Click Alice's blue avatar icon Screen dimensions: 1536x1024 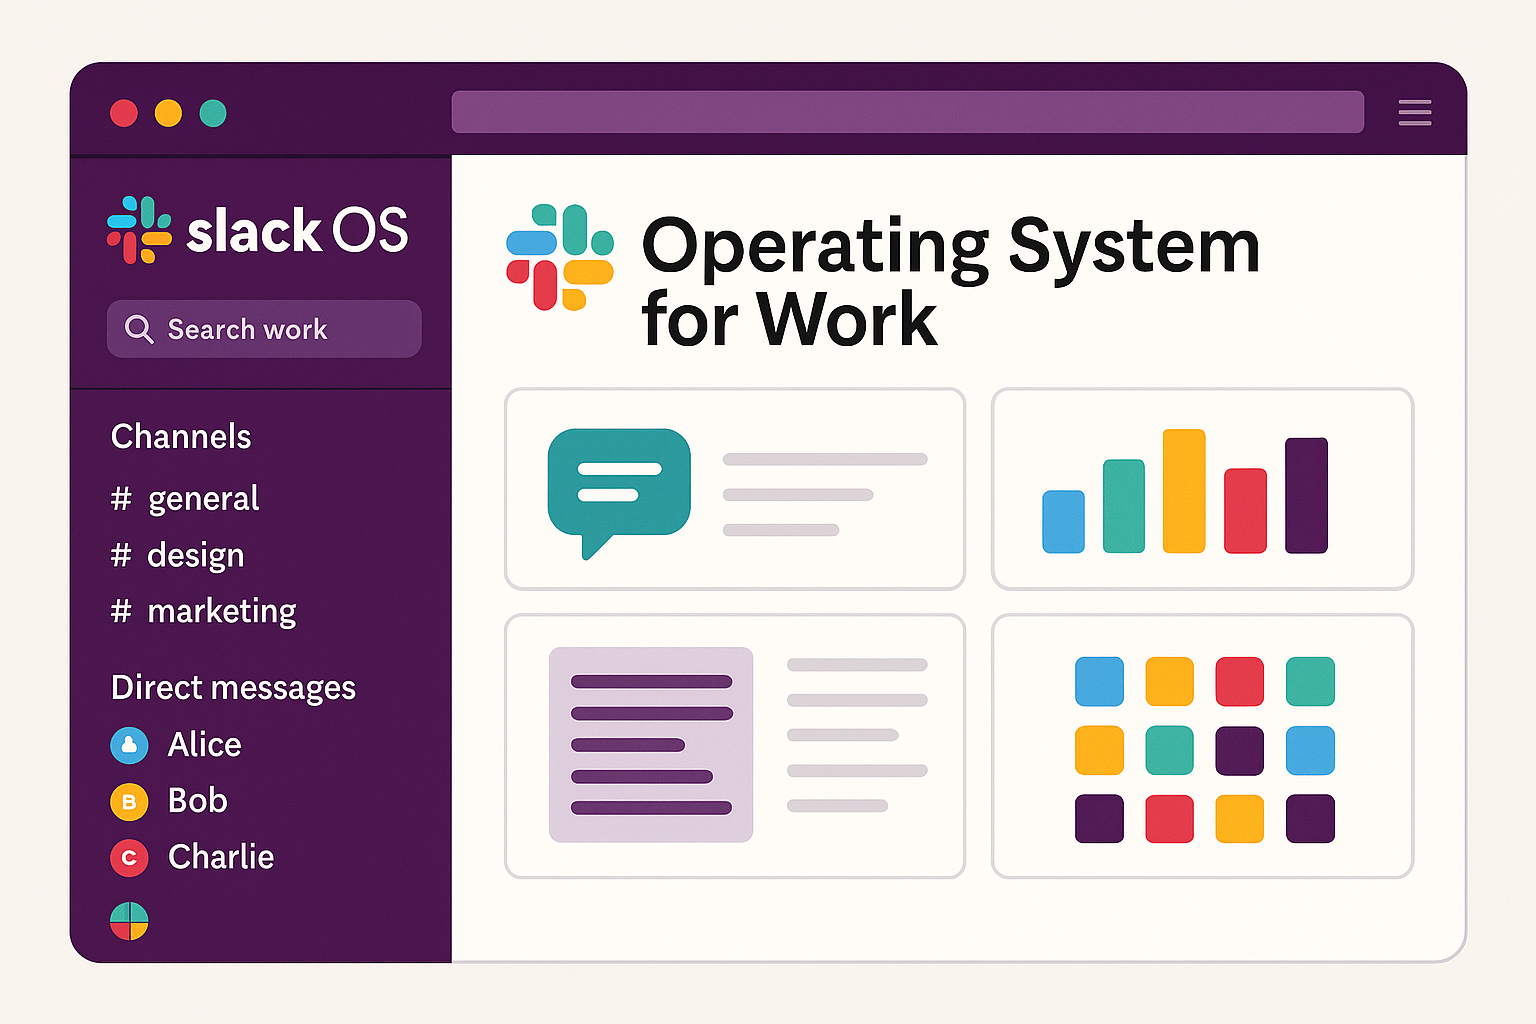pyautogui.click(x=129, y=745)
